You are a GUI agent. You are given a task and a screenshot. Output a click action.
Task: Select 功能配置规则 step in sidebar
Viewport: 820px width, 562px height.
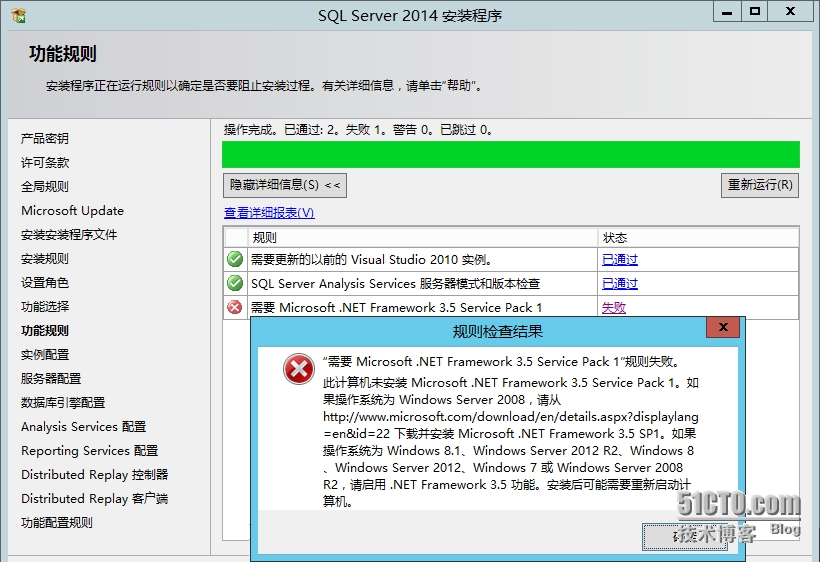[57, 523]
